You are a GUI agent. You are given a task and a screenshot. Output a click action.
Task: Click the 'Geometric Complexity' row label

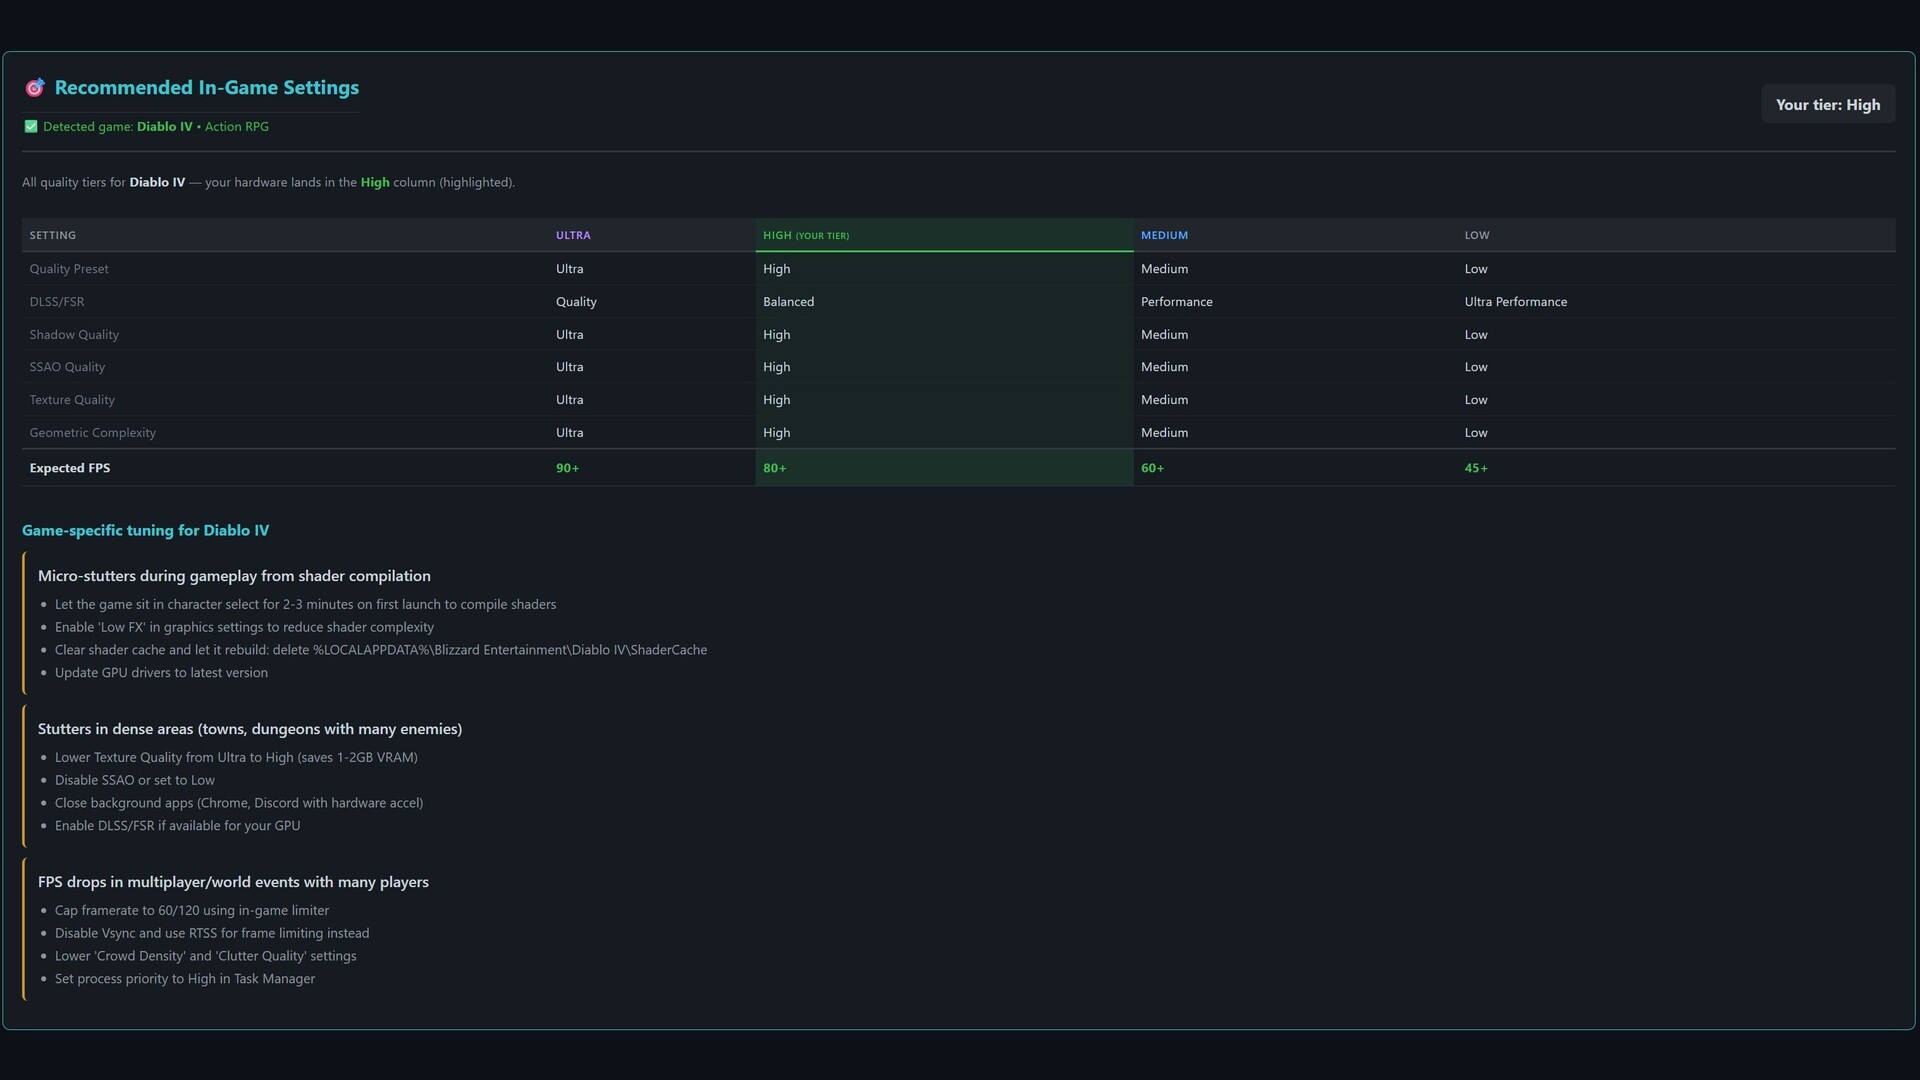(93, 433)
